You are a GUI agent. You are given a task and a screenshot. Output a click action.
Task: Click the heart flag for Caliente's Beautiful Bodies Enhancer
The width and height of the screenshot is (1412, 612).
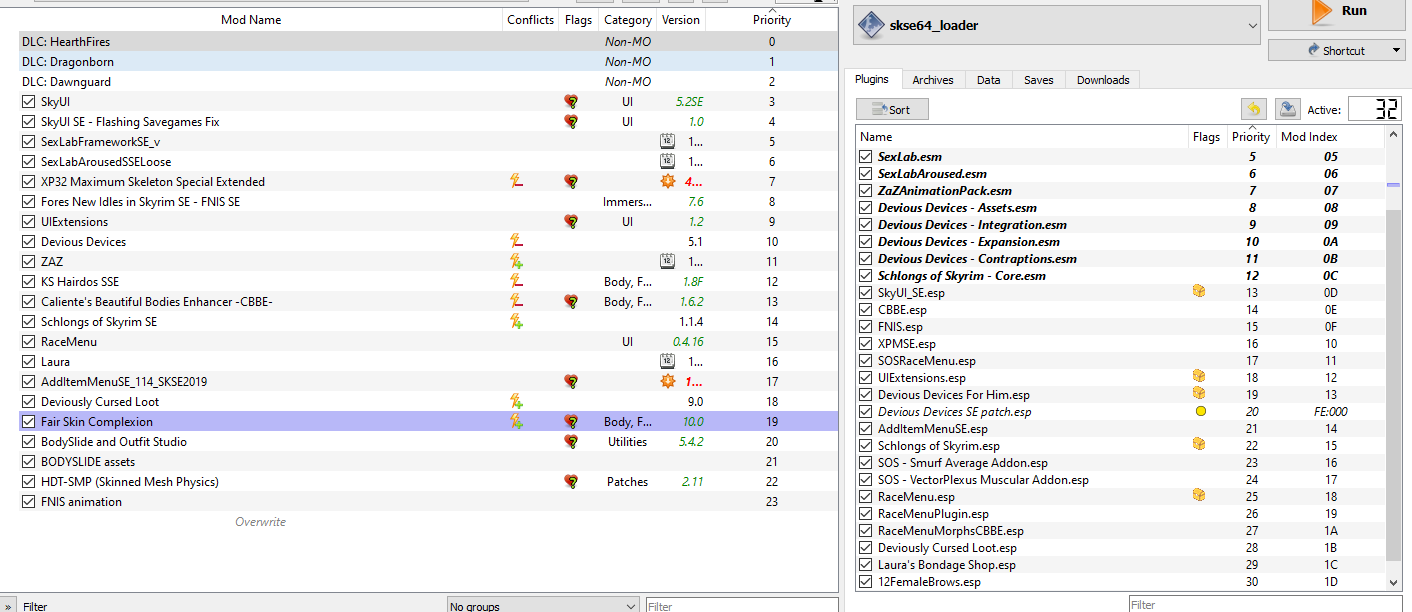pyautogui.click(x=571, y=302)
